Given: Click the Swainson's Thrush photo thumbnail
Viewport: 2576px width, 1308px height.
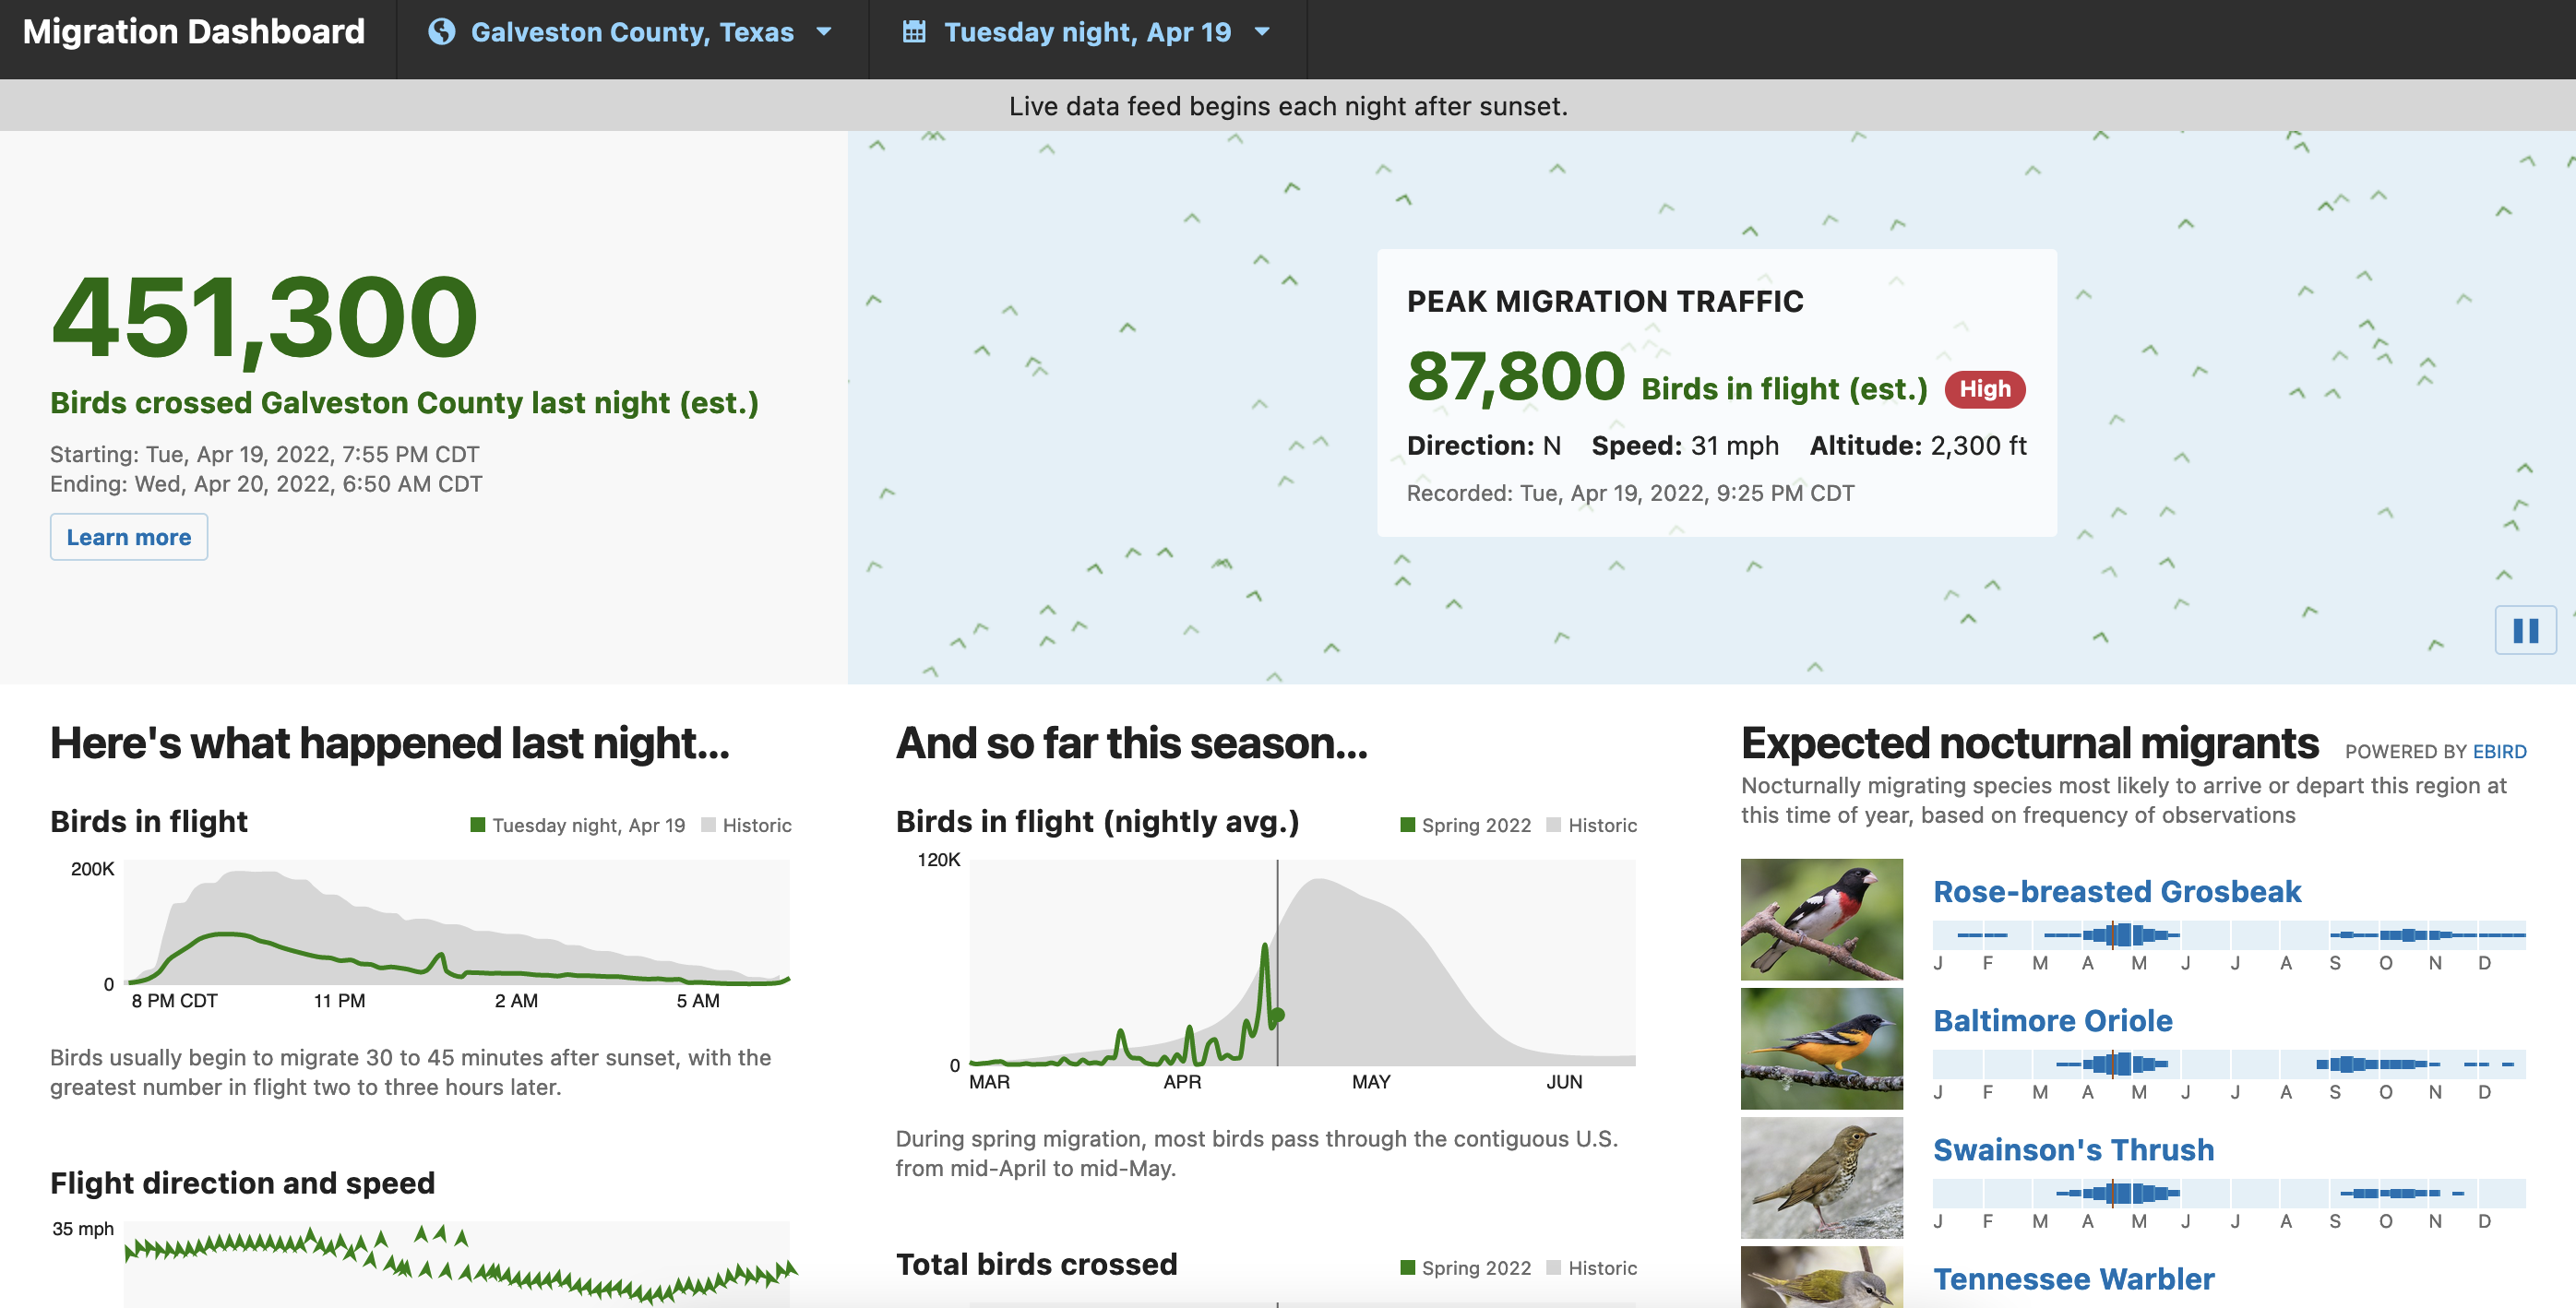Looking at the screenshot, I should 1821,1177.
